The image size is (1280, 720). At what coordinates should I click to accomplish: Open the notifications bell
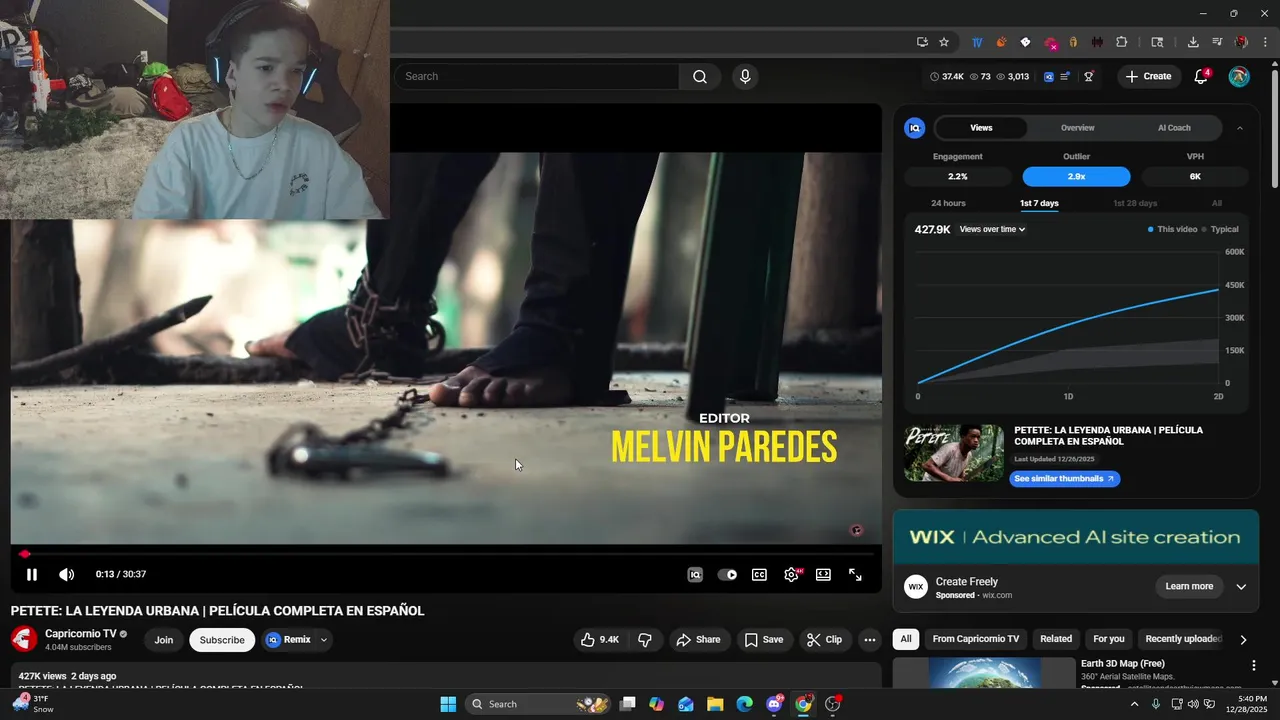click(x=1201, y=77)
